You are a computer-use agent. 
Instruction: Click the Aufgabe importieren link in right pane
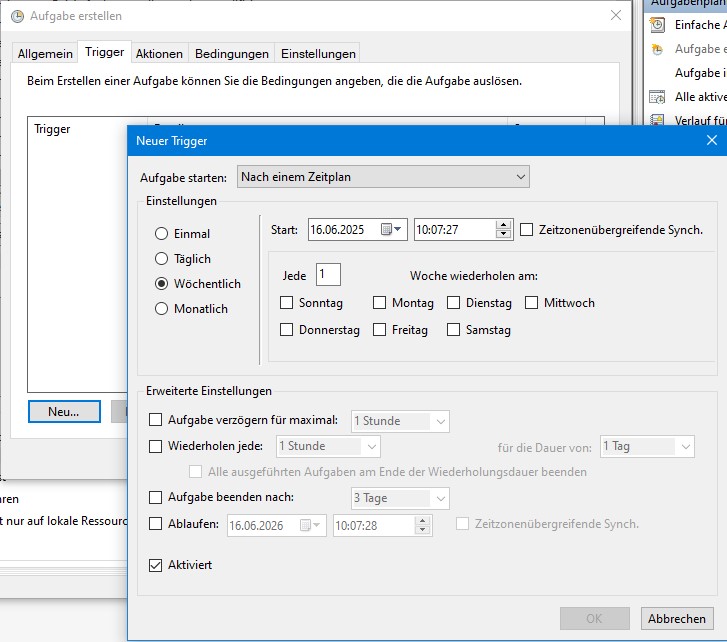(701, 73)
